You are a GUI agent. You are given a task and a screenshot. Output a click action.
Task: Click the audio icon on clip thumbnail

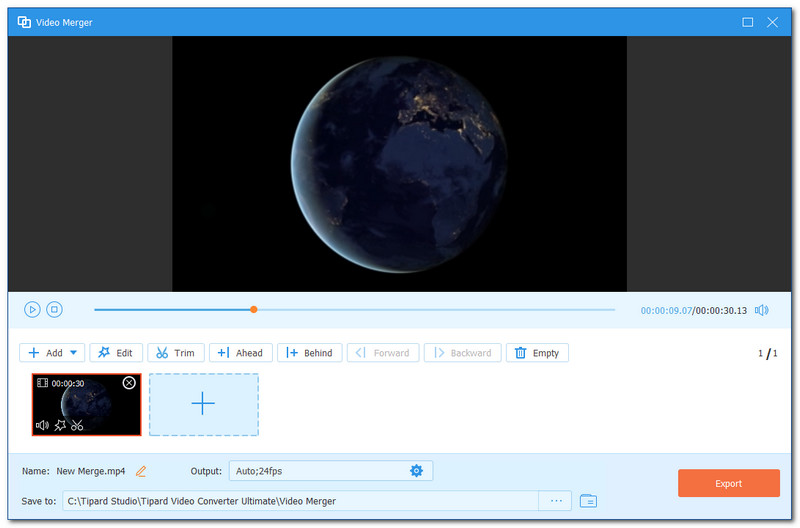click(43, 426)
